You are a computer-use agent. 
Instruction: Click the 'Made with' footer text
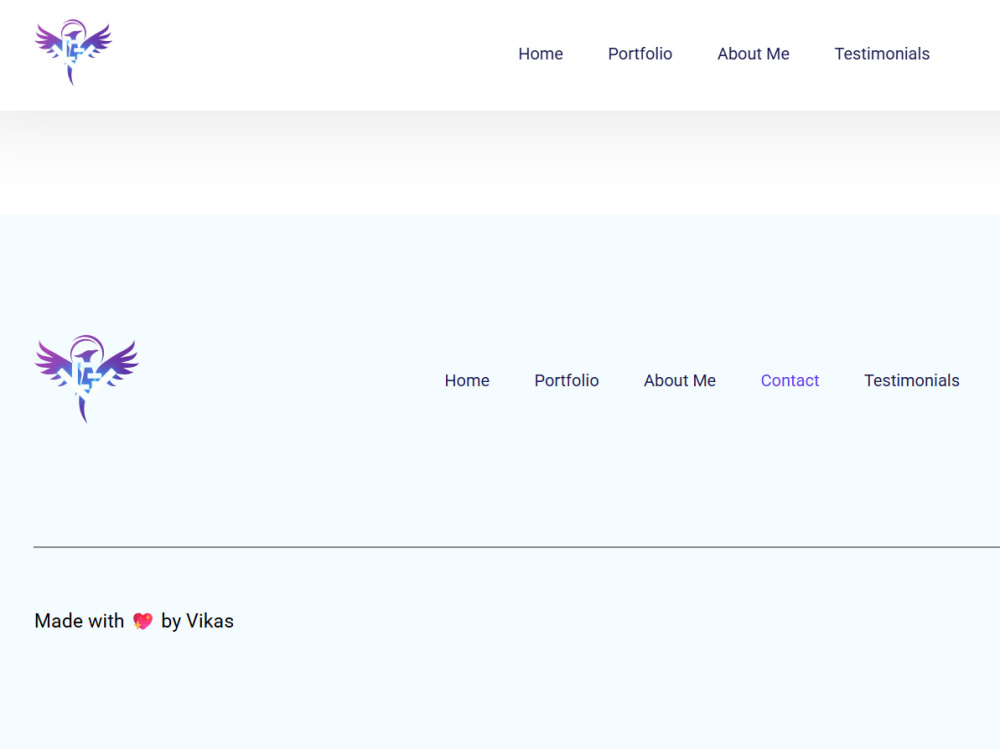79,621
